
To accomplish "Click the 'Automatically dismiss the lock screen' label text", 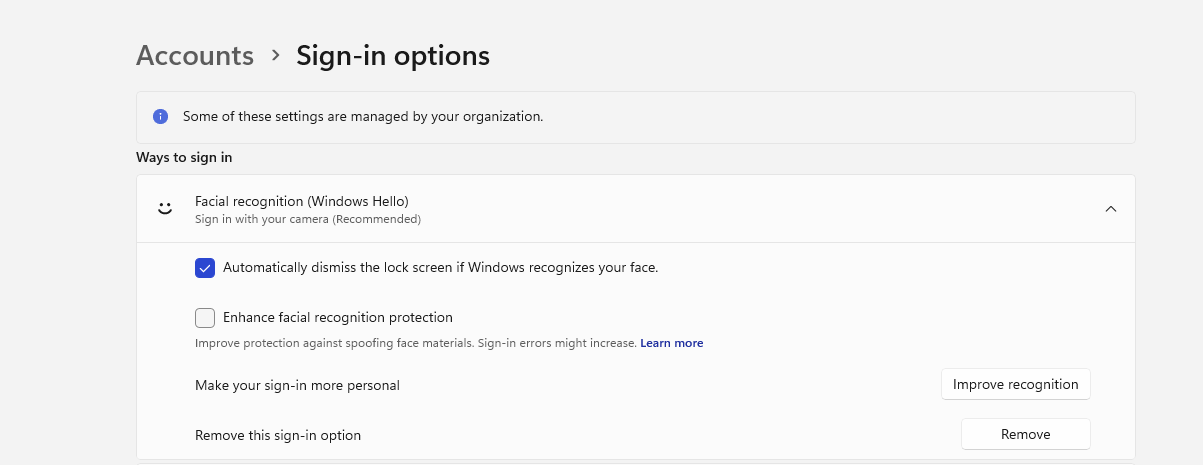I will coord(440,268).
